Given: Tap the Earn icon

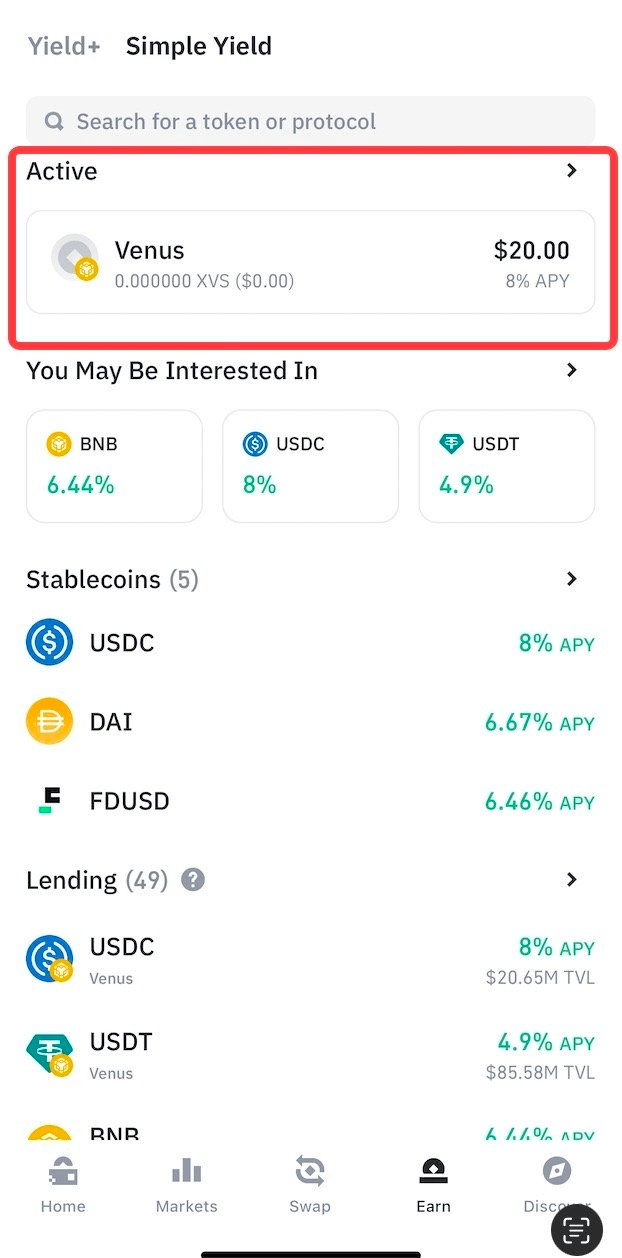Looking at the screenshot, I should [x=433, y=1180].
